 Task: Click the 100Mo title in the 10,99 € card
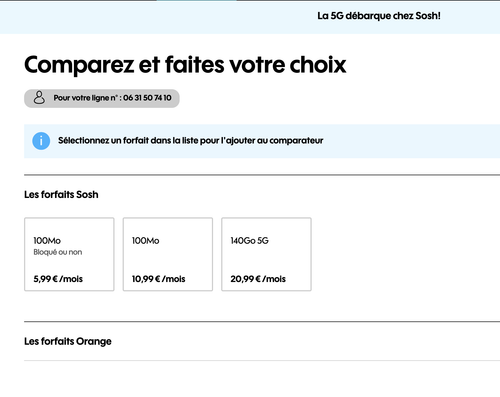click(x=145, y=241)
